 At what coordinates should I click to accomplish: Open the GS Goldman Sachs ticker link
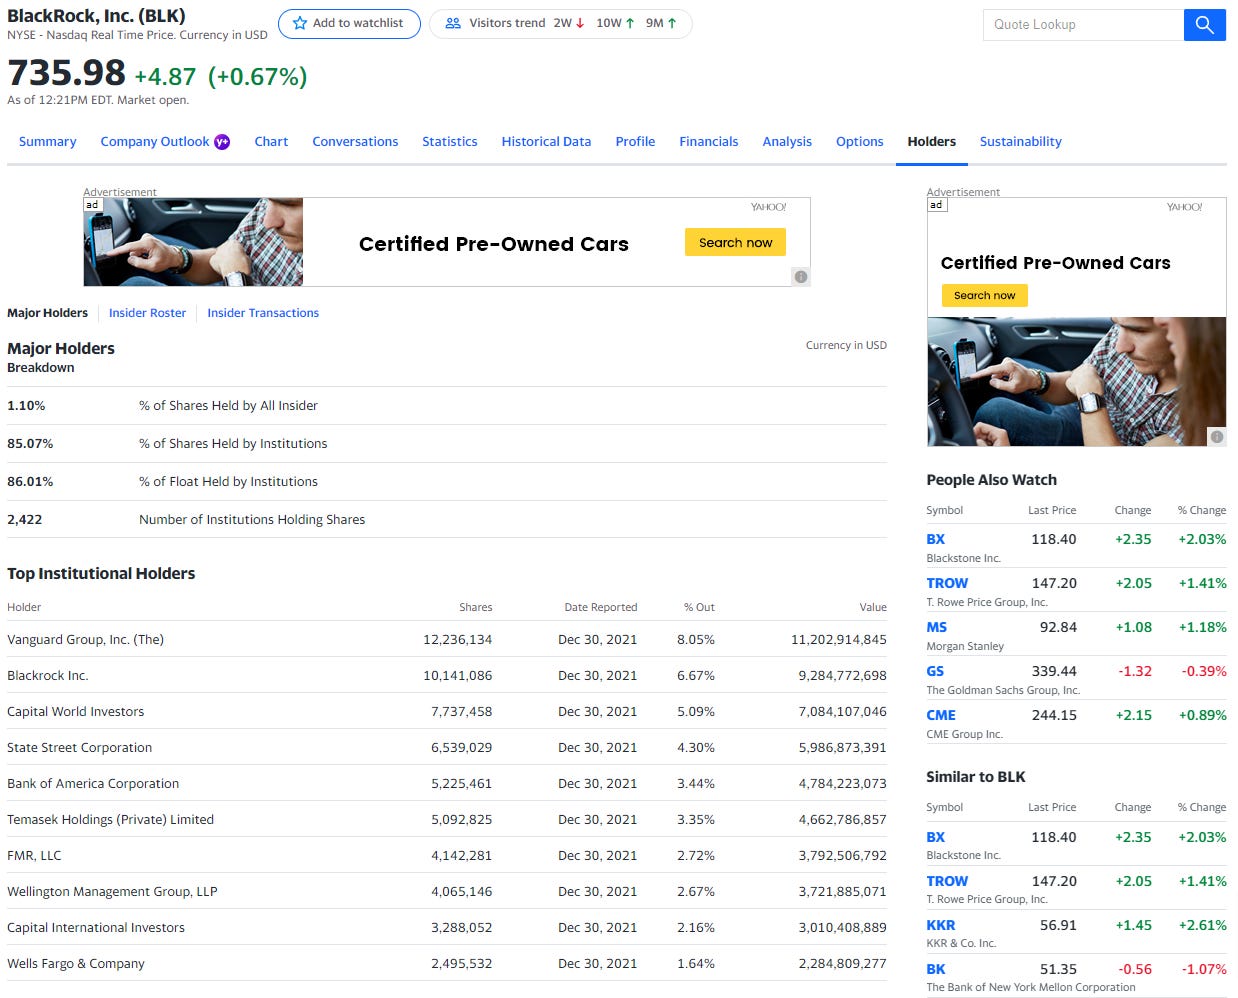(x=935, y=671)
